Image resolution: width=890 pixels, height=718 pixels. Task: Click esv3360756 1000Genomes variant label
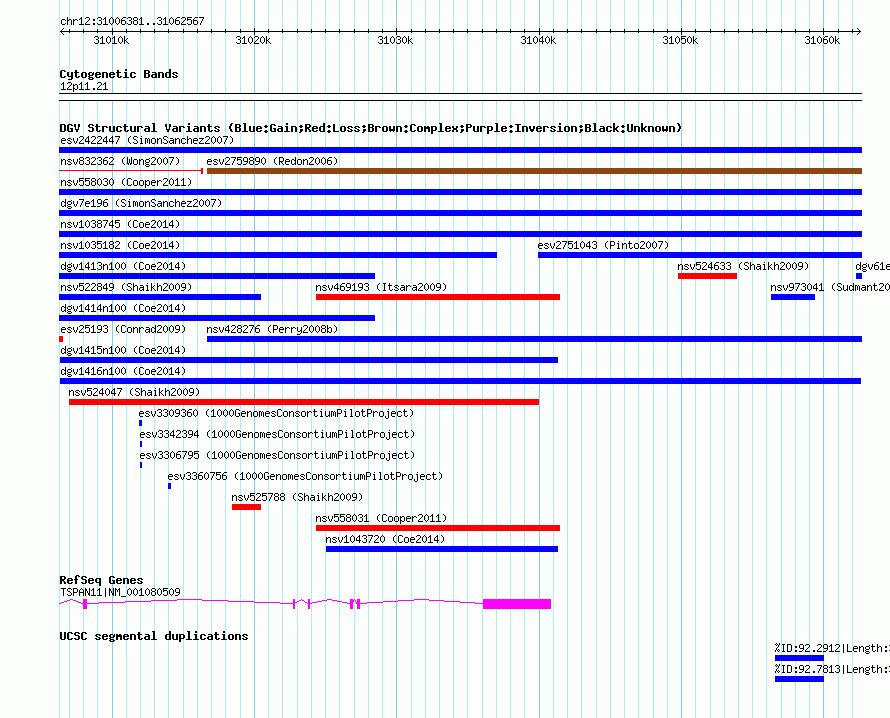tap(305, 476)
